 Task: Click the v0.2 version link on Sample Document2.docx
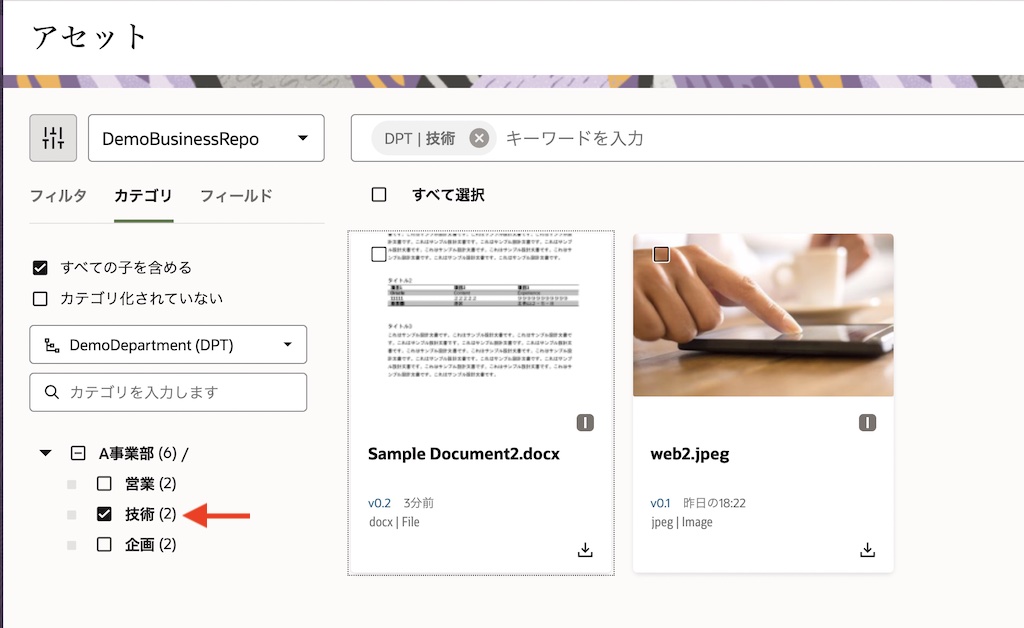[x=378, y=503]
